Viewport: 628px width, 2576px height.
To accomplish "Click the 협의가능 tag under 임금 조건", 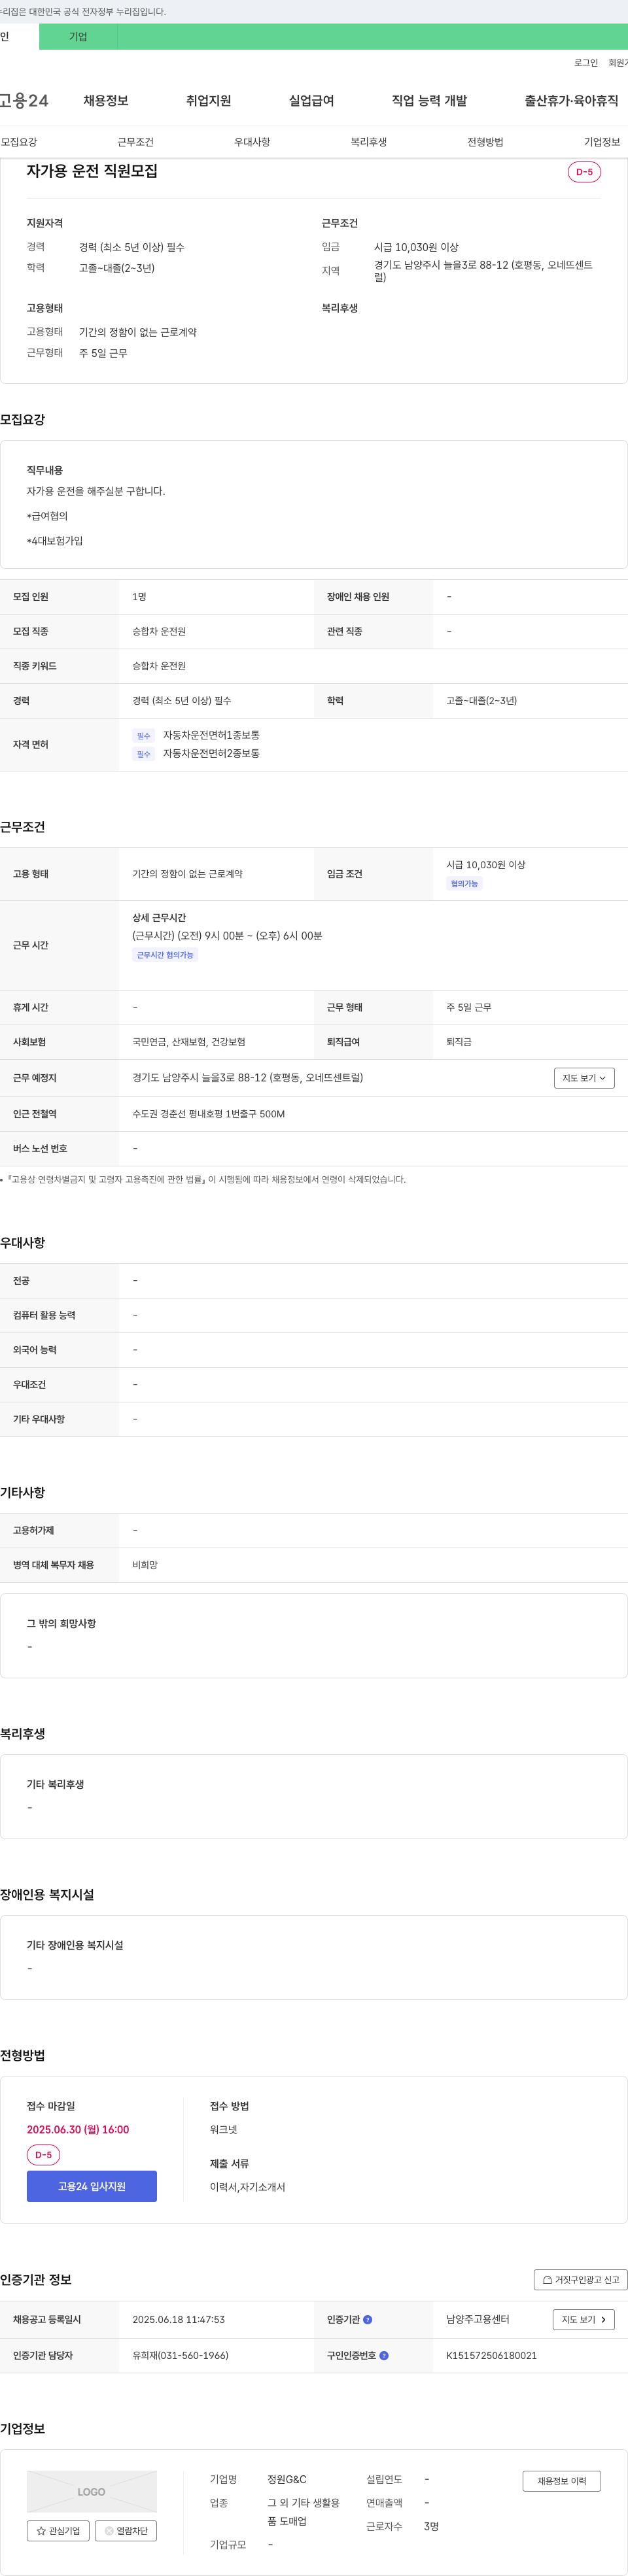I will click(464, 883).
